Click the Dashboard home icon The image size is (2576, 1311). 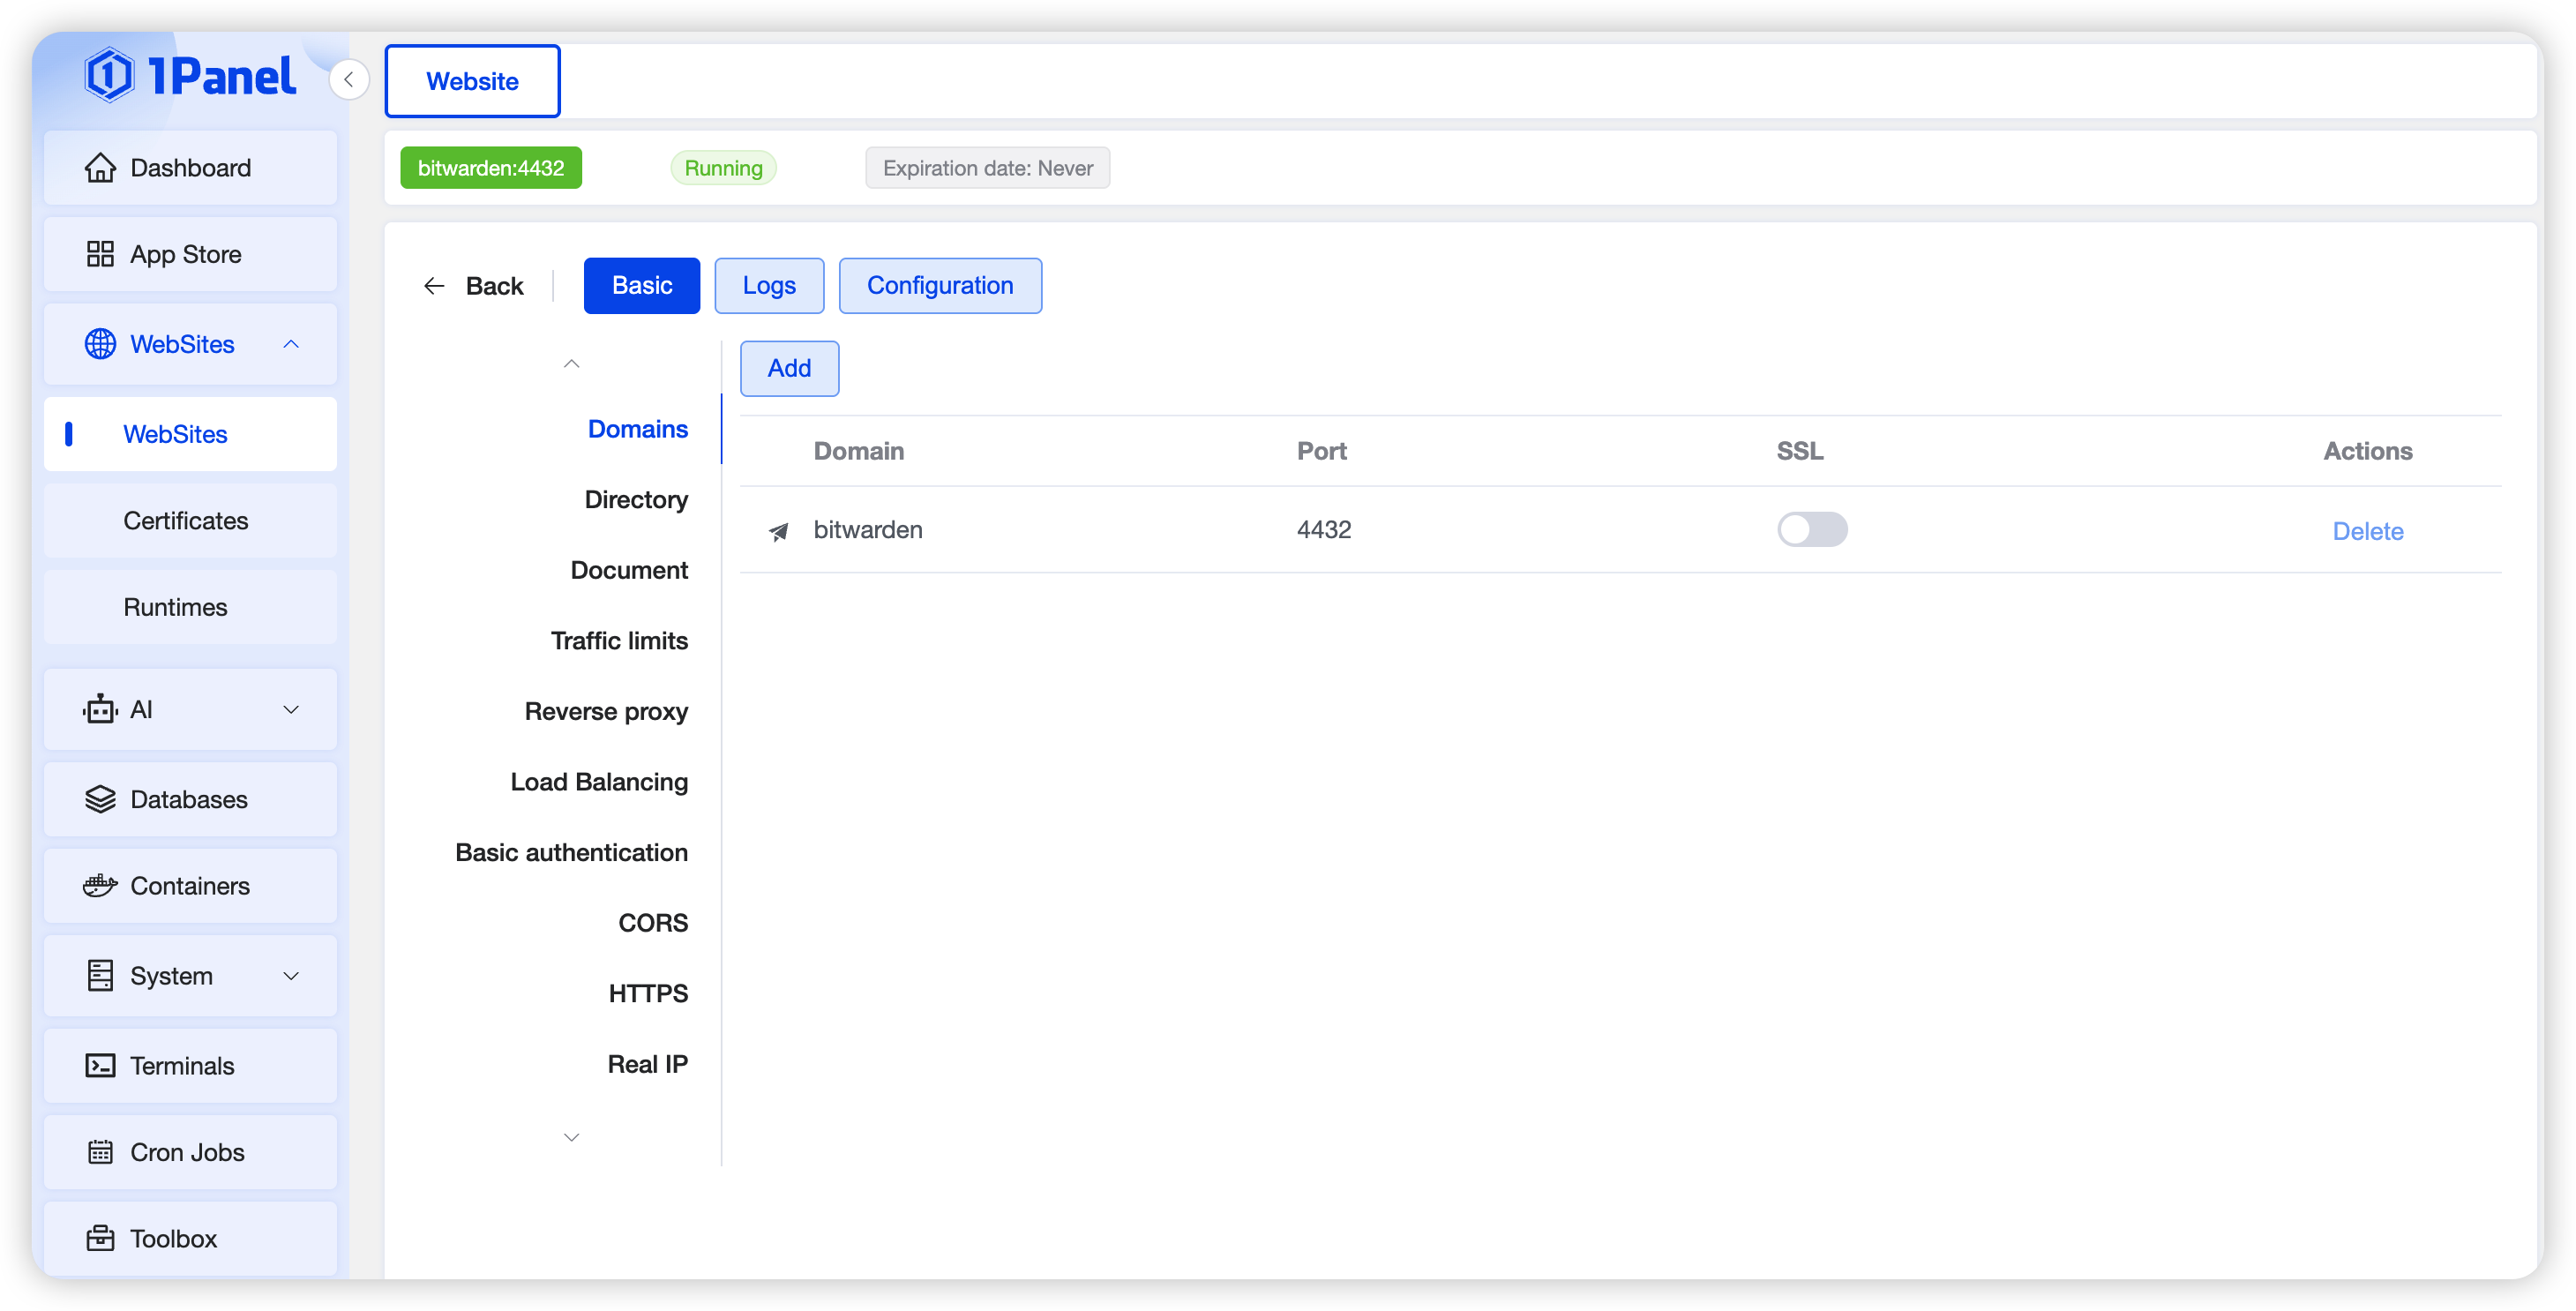100,168
